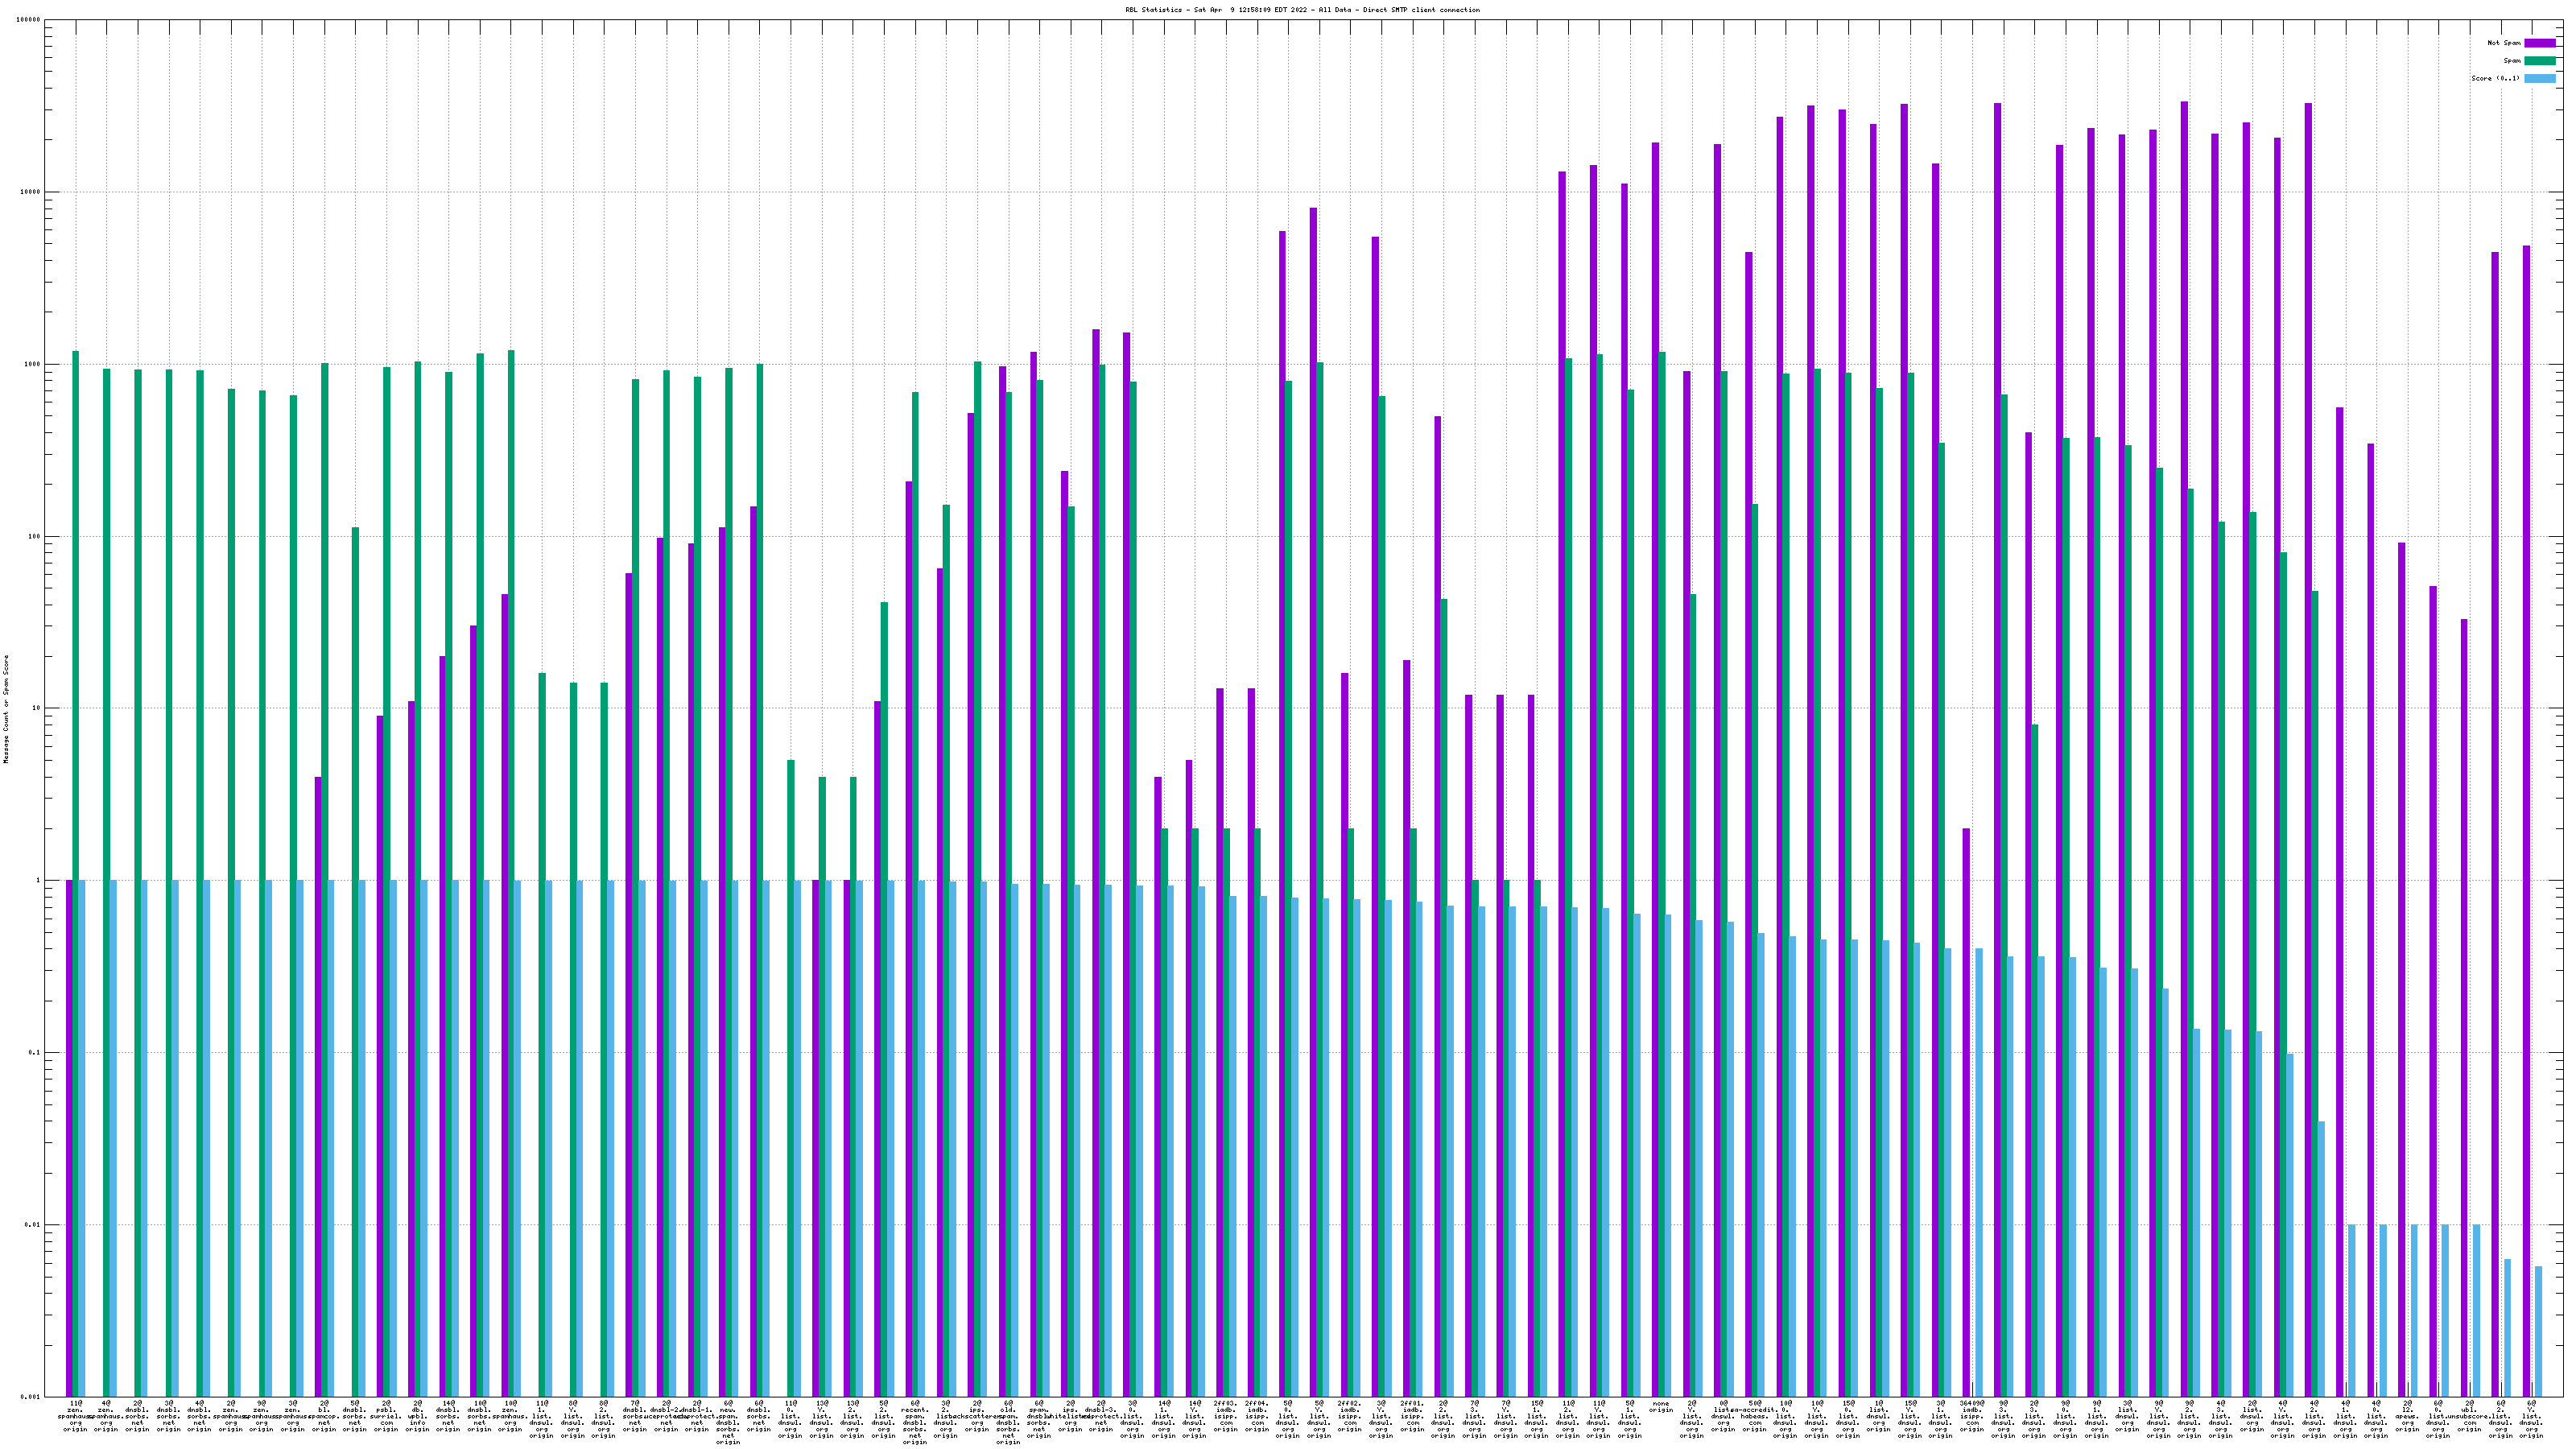This screenshot has height=1449, width=2576.
Task: Click the 'Not Spam' legend label
Action: click(x=2504, y=43)
